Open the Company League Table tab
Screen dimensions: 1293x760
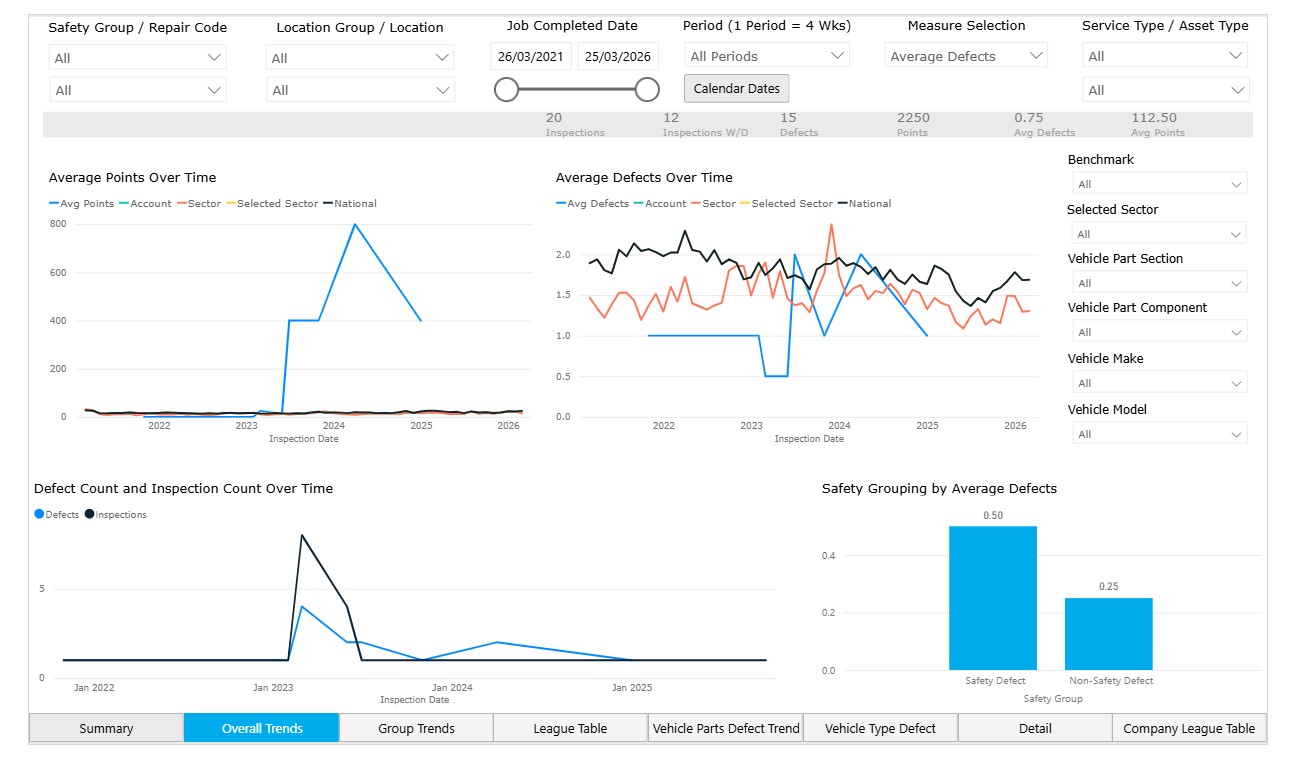1189,728
